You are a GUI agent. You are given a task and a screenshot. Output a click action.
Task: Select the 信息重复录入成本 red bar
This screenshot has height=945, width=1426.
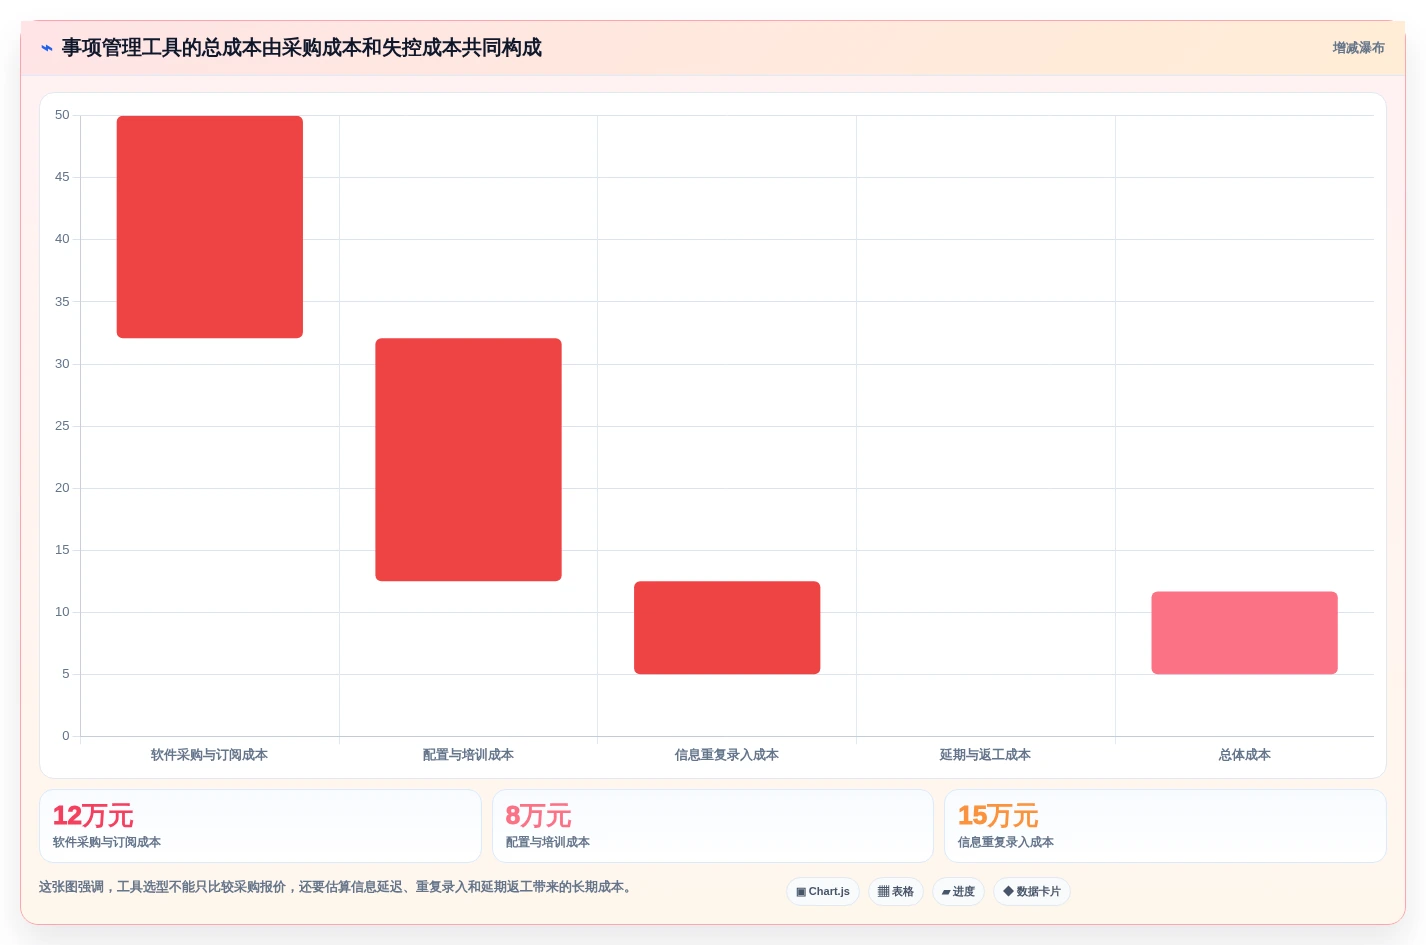[x=727, y=627]
